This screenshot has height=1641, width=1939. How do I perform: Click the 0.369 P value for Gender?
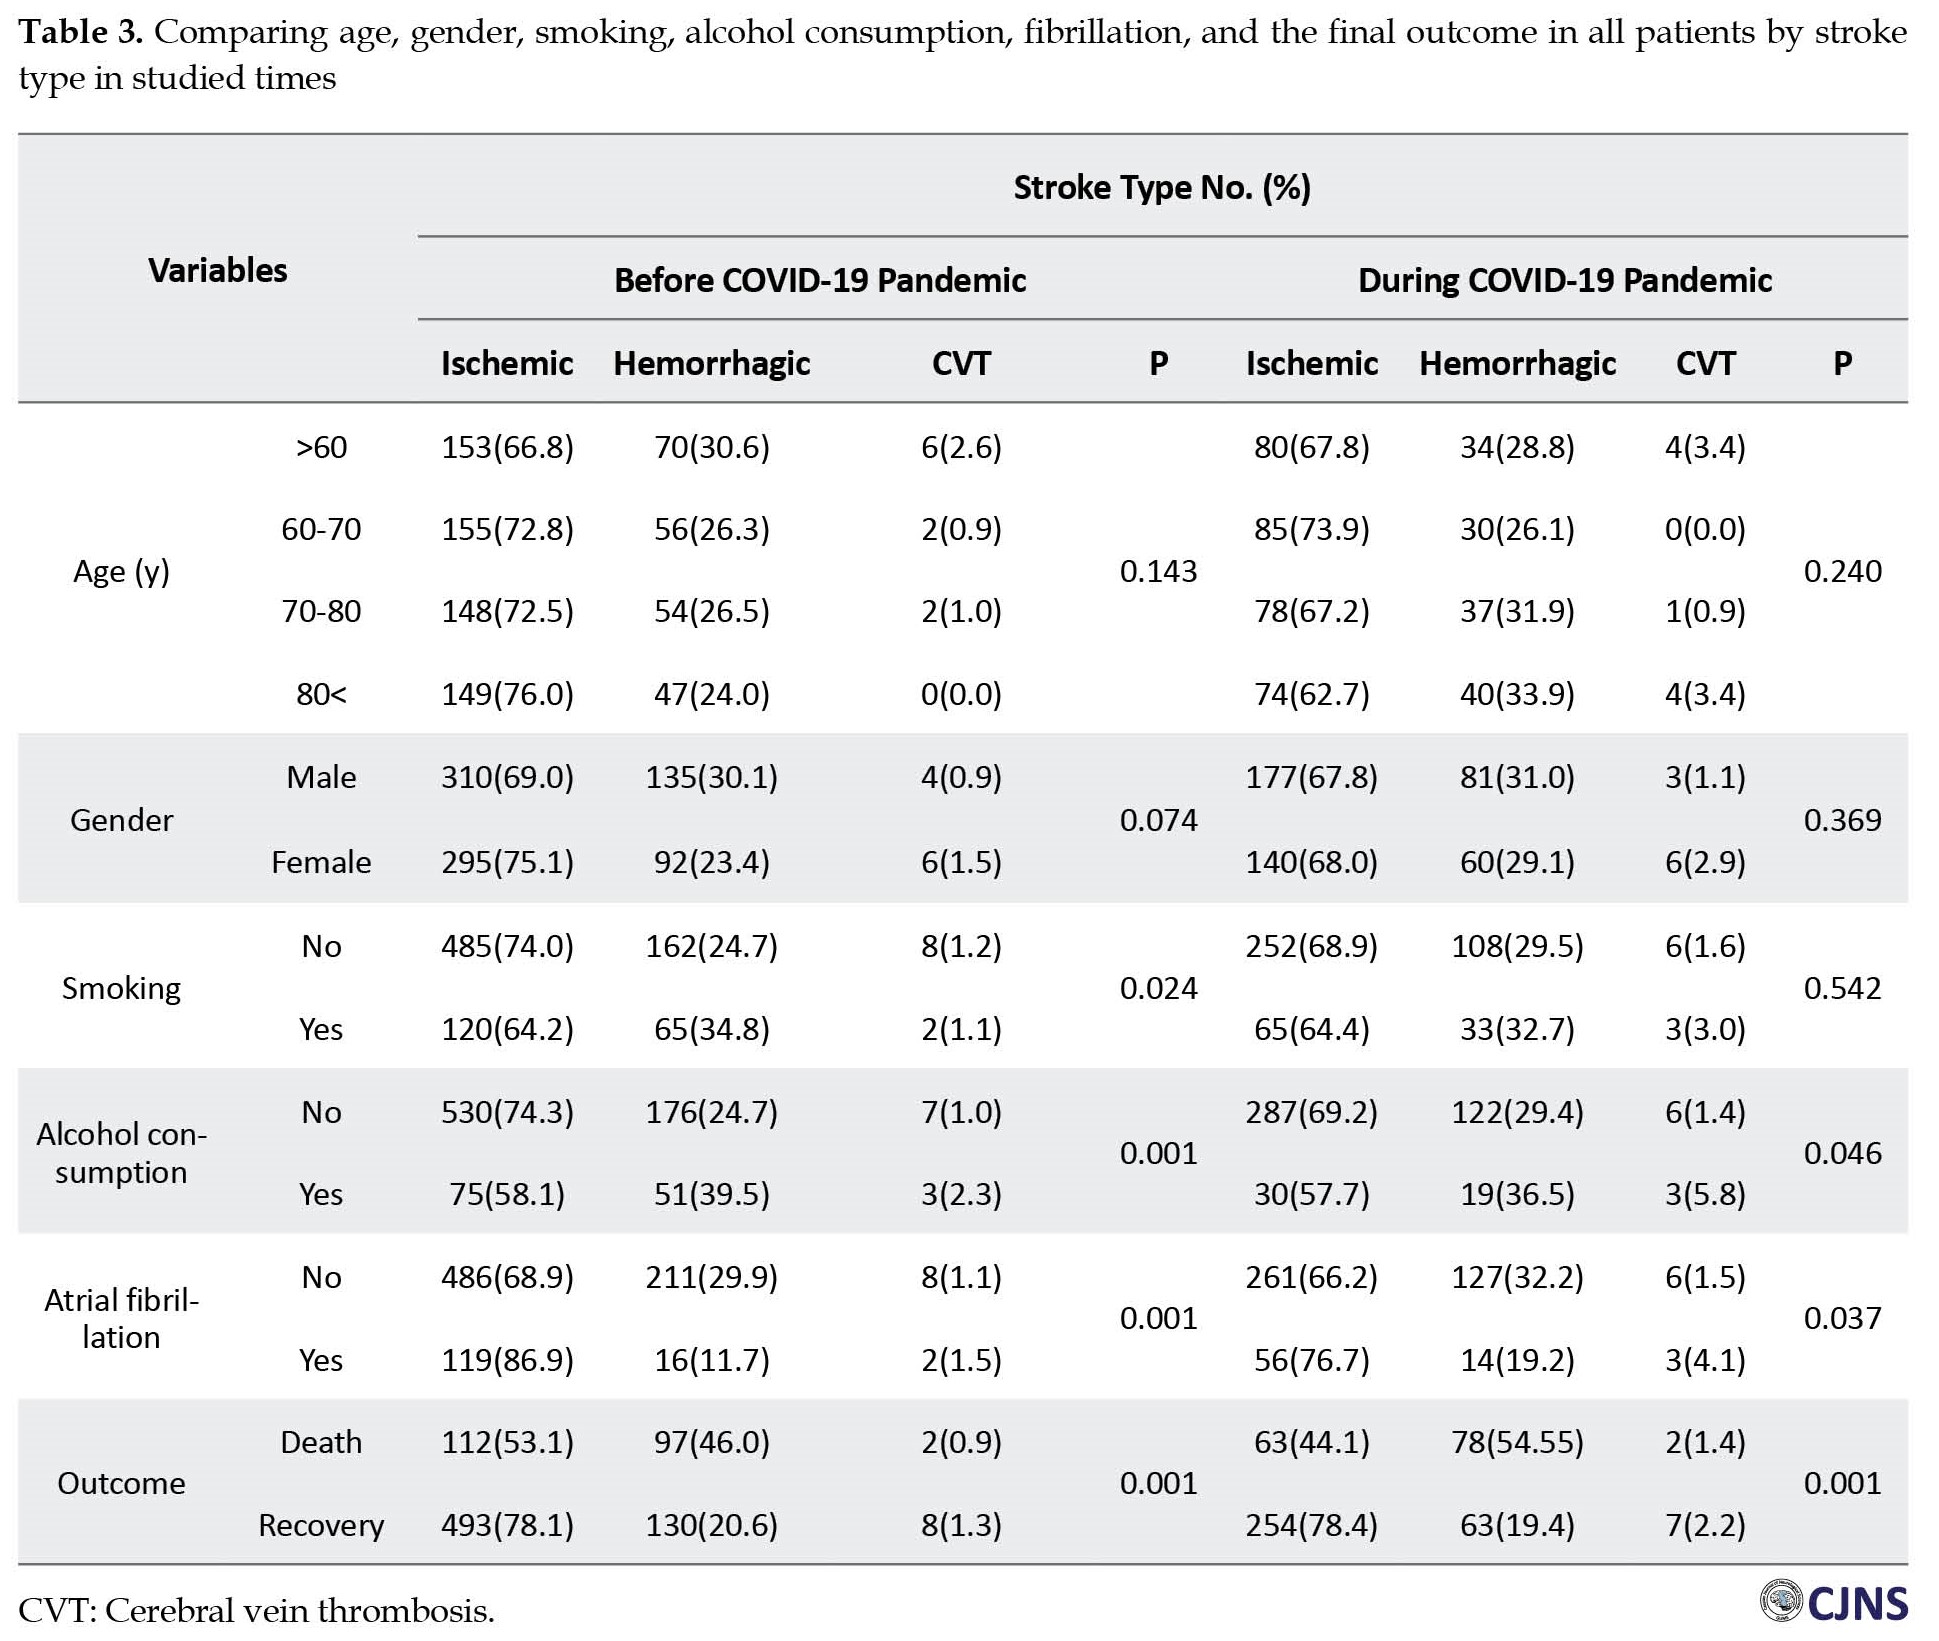1842,820
